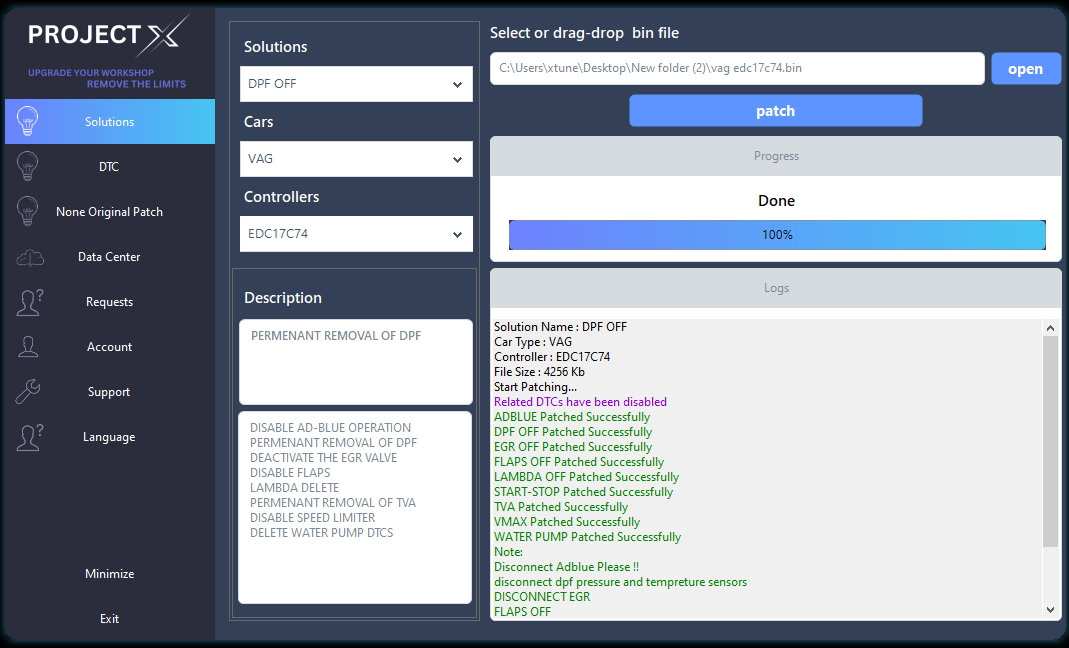Click the Solutions lightbulb icon in sidebar
The height and width of the screenshot is (648, 1069).
(27, 121)
